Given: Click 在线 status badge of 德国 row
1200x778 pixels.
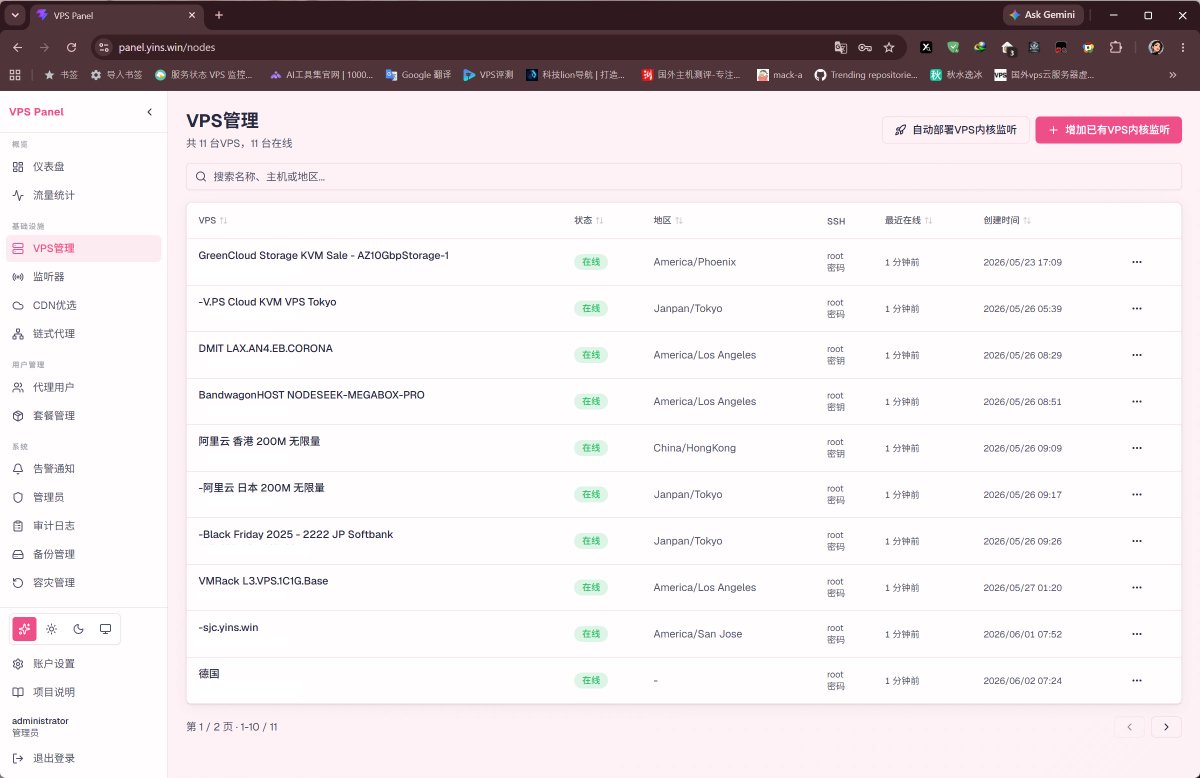Looking at the screenshot, I should point(591,680).
